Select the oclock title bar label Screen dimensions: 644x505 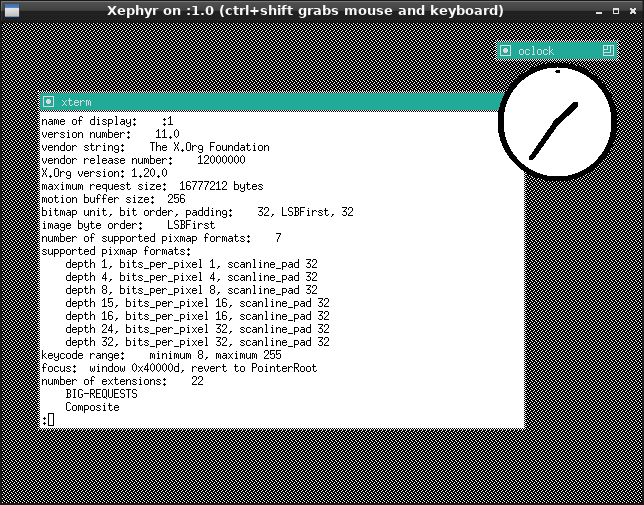pyautogui.click(x=535, y=50)
